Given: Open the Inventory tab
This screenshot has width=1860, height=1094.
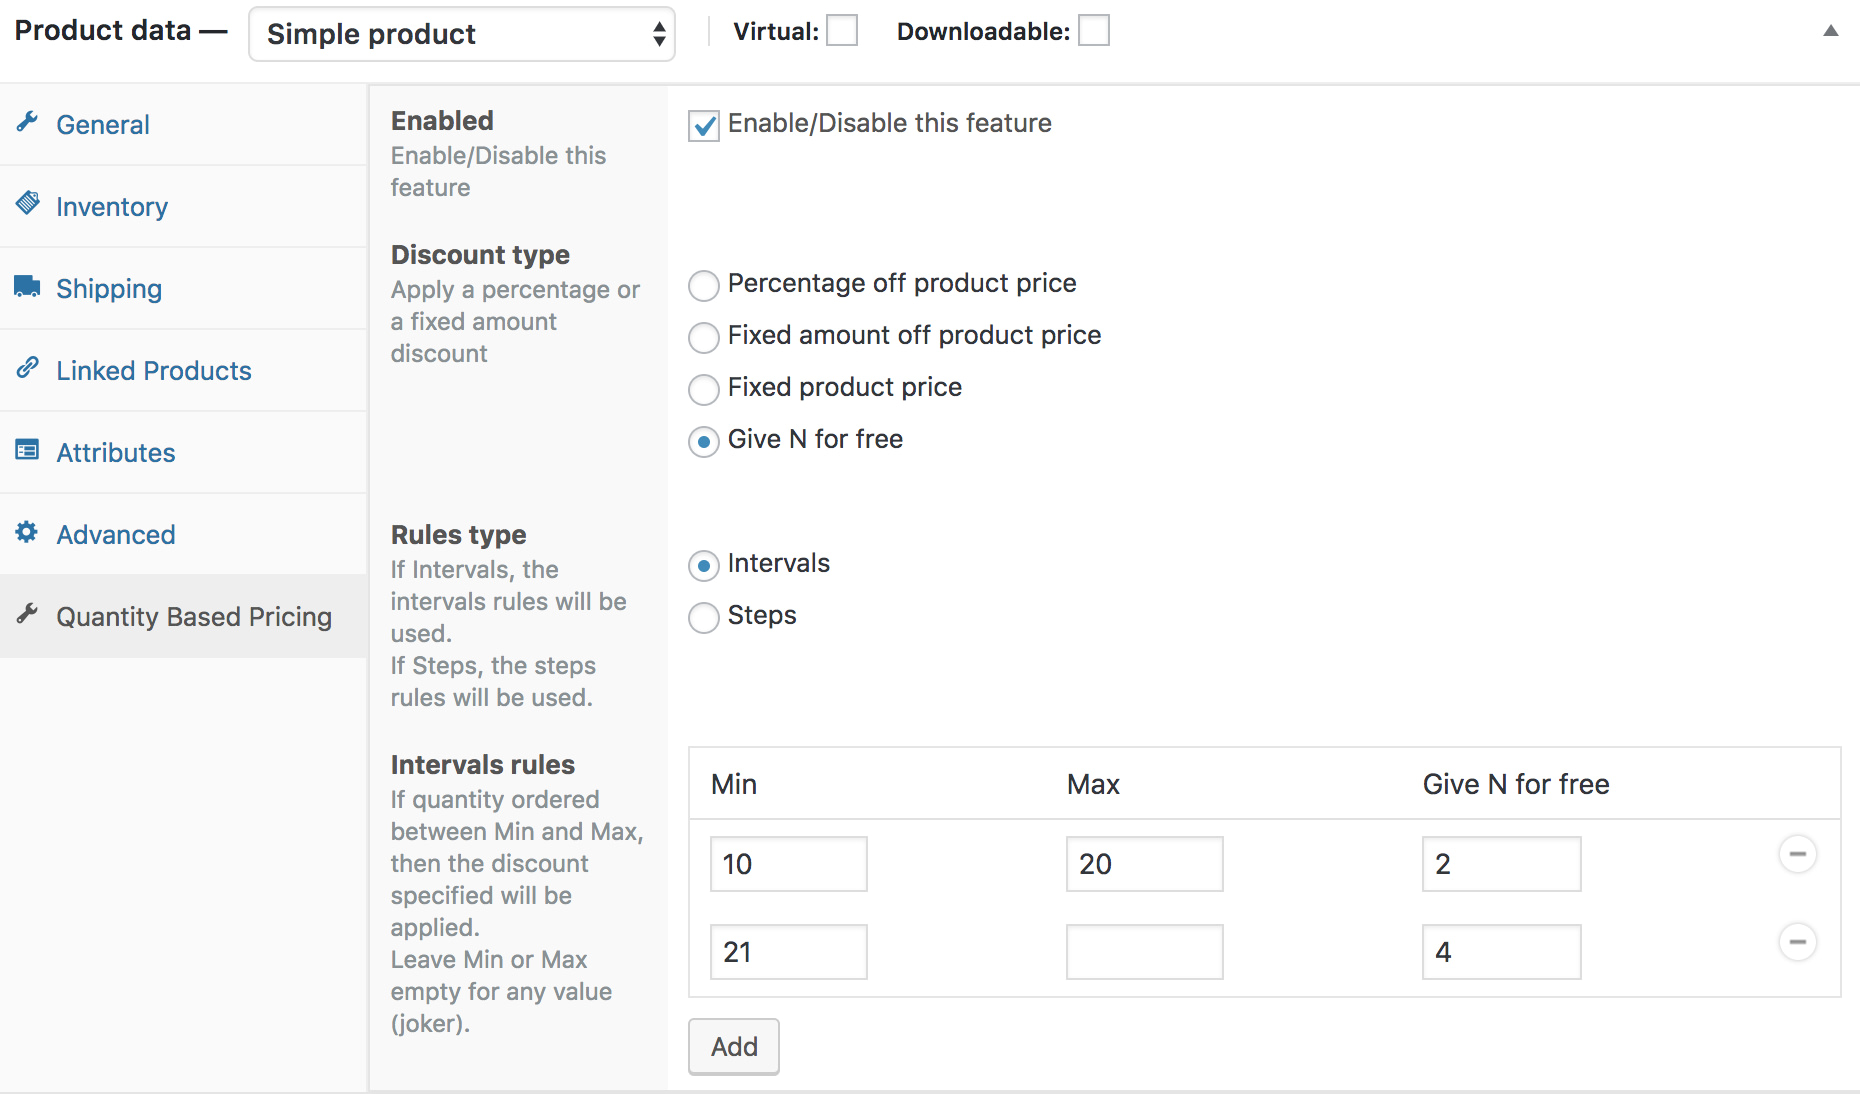Looking at the screenshot, I should [x=183, y=206].
